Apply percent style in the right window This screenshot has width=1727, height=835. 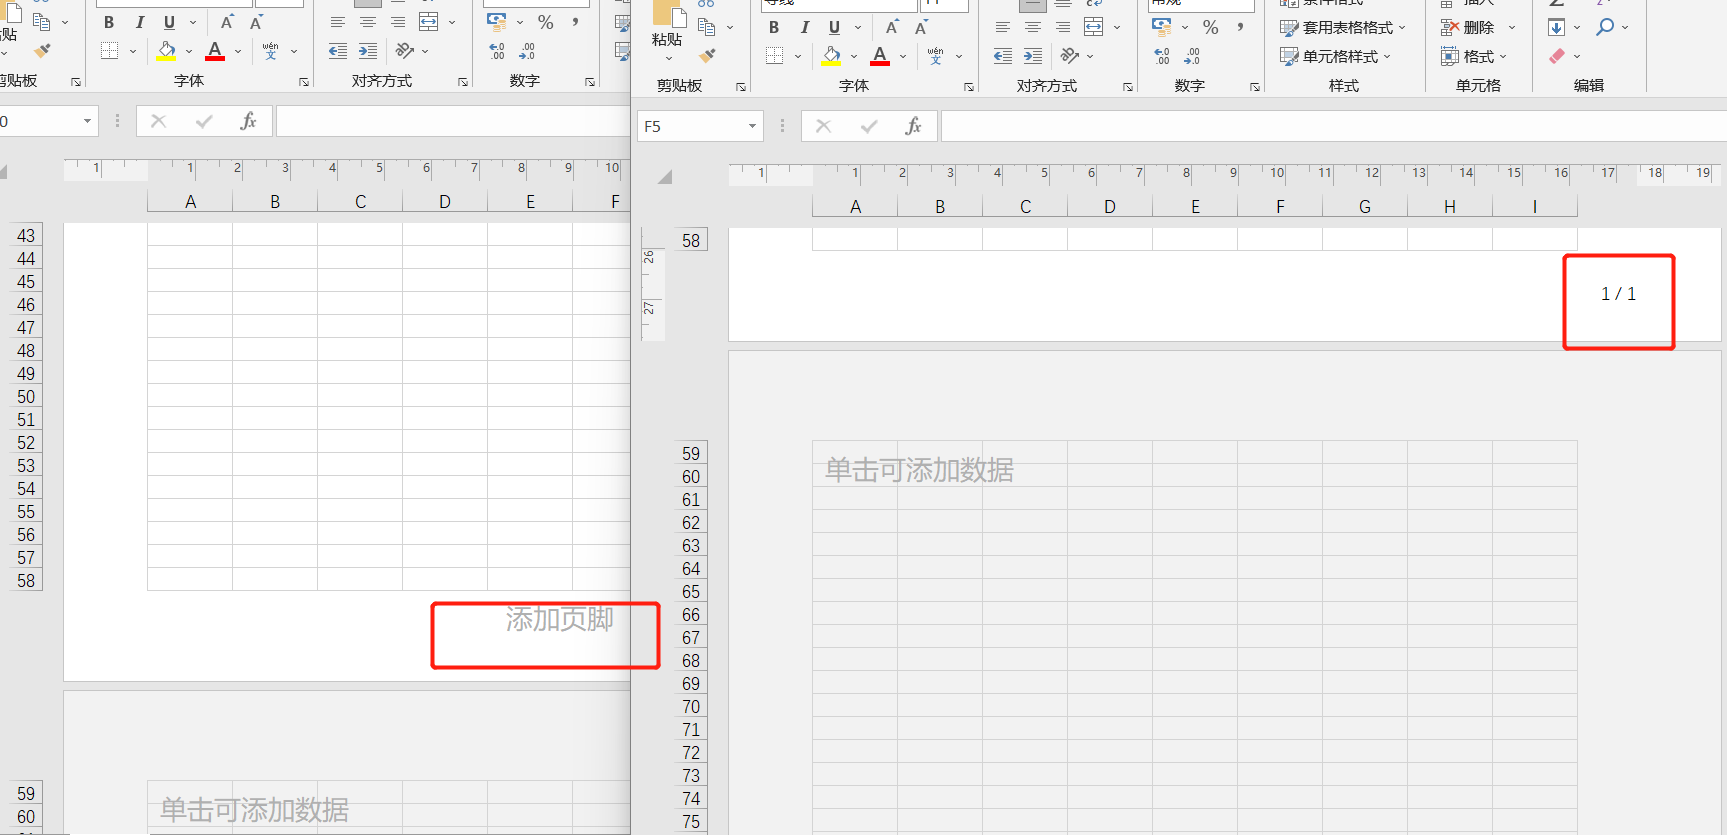[1210, 28]
